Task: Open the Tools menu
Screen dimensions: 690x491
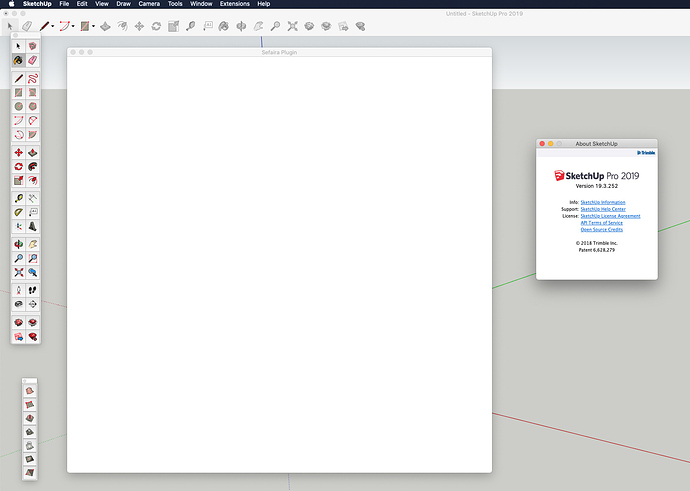Action: coord(175,4)
